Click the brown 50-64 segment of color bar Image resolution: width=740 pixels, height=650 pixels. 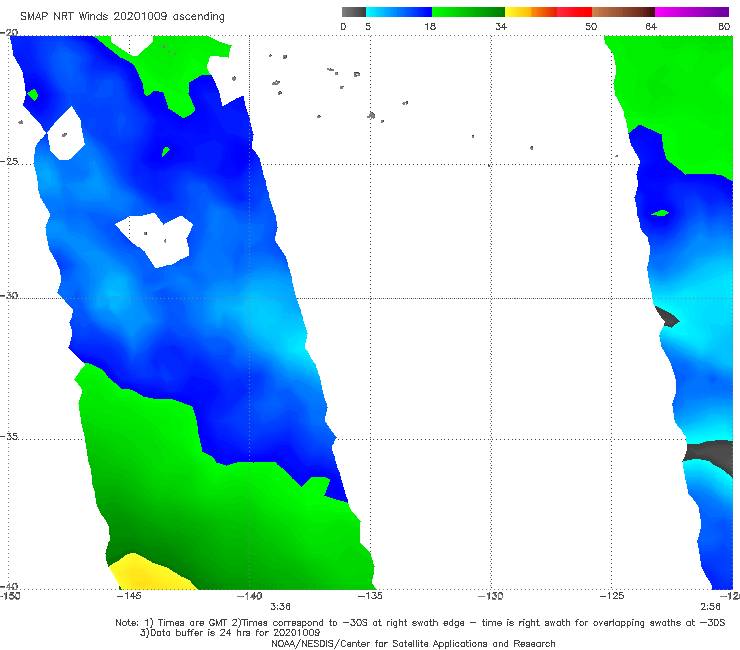(x=623, y=12)
